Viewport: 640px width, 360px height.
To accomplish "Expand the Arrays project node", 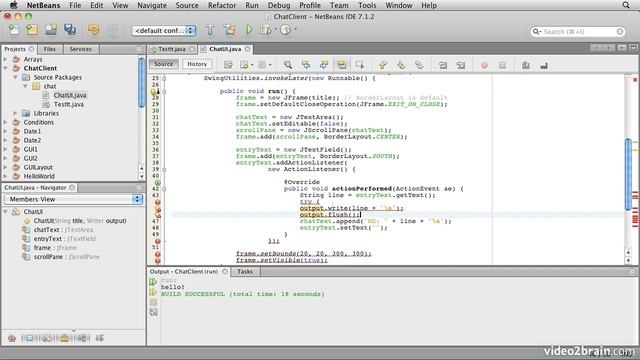I will (x=6, y=59).
